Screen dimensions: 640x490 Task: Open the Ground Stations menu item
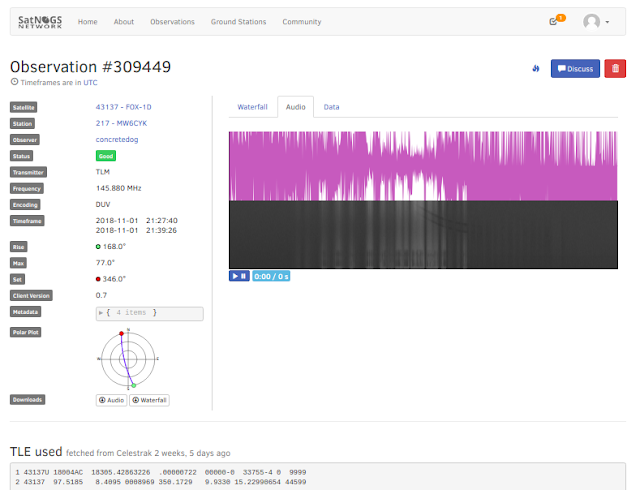coord(238,22)
